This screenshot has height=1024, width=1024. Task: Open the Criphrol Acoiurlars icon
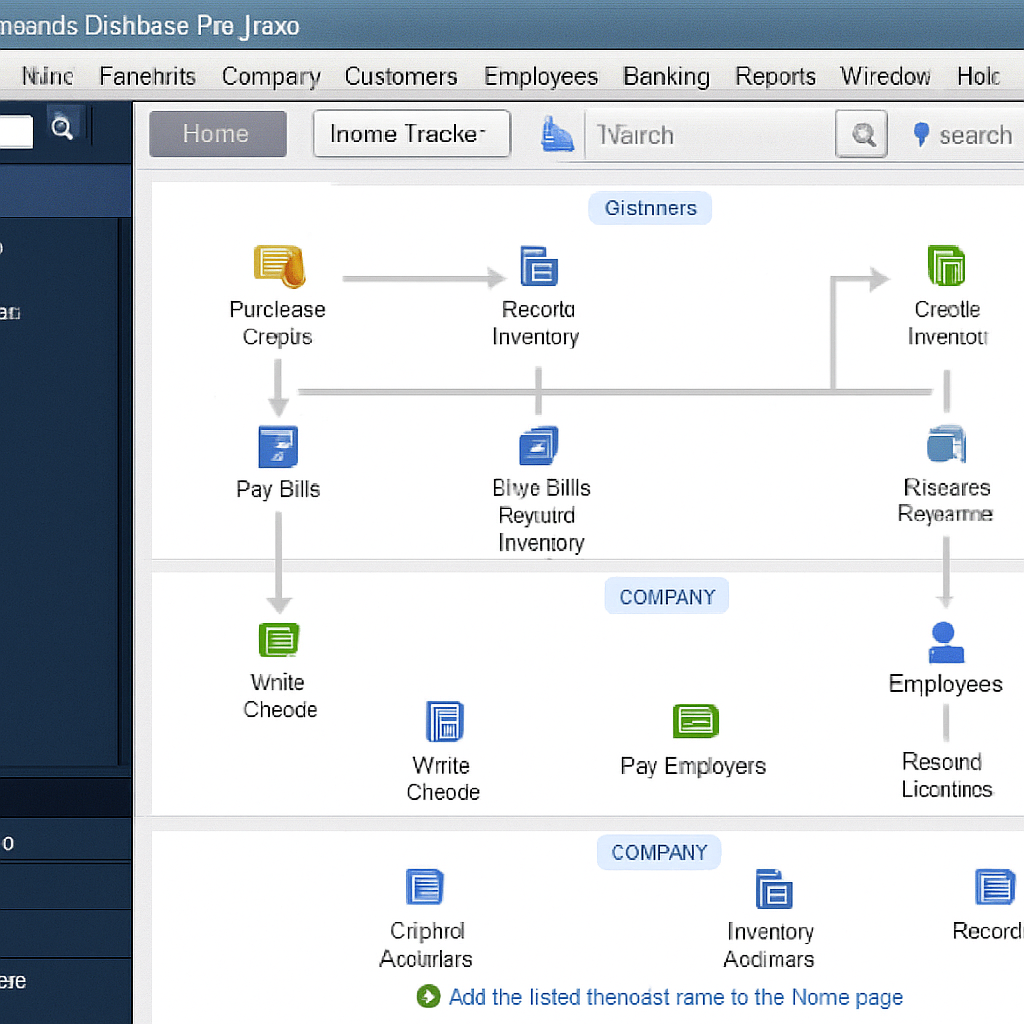click(424, 886)
